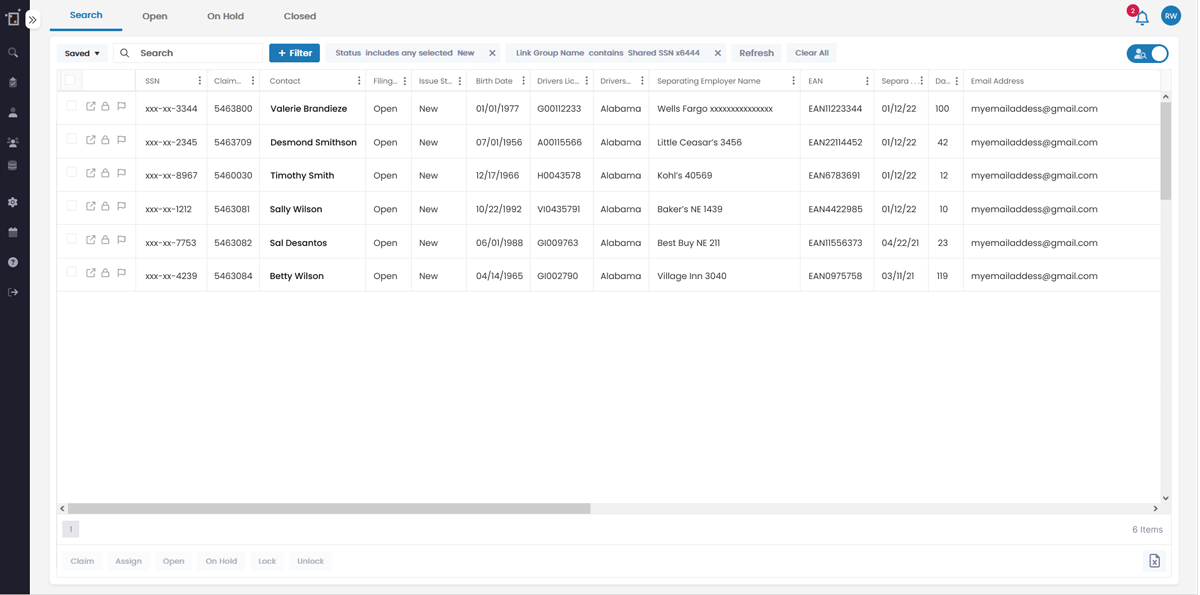Viewport: 1200px width, 595px height.
Task: Check the select-all header checkbox
Action: pos(71,81)
